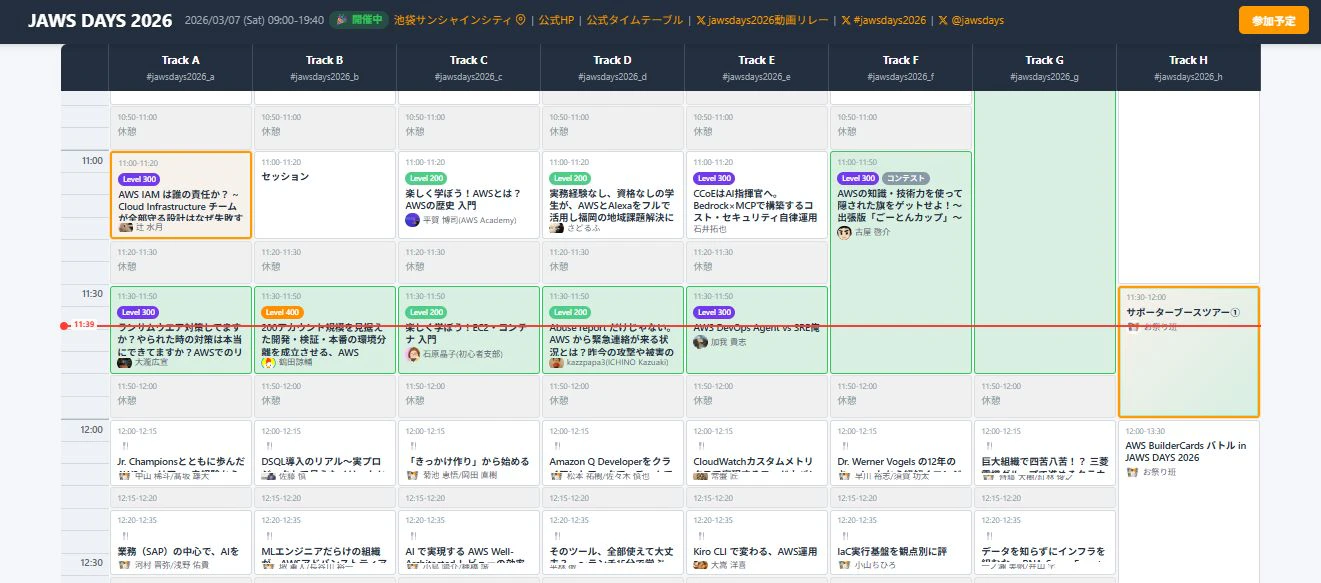Image resolution: width=1321 pixels, height=583 pixels.
Task: Open the Dr. Werner Vogels の12年の session
Action: pos(901,453)
